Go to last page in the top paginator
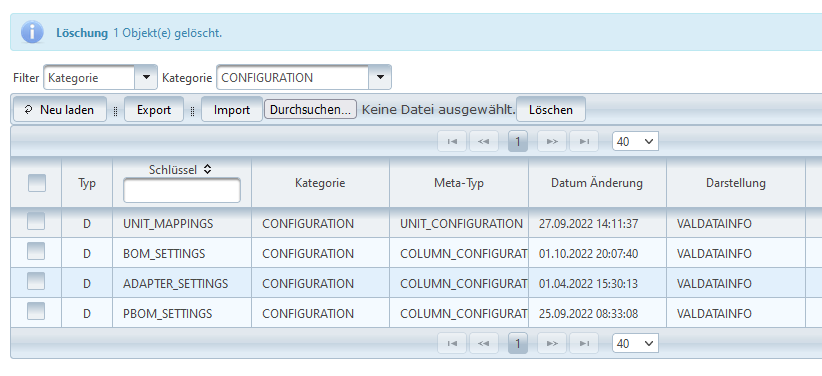Screen dimensions: 822x376 coord(584,142)
